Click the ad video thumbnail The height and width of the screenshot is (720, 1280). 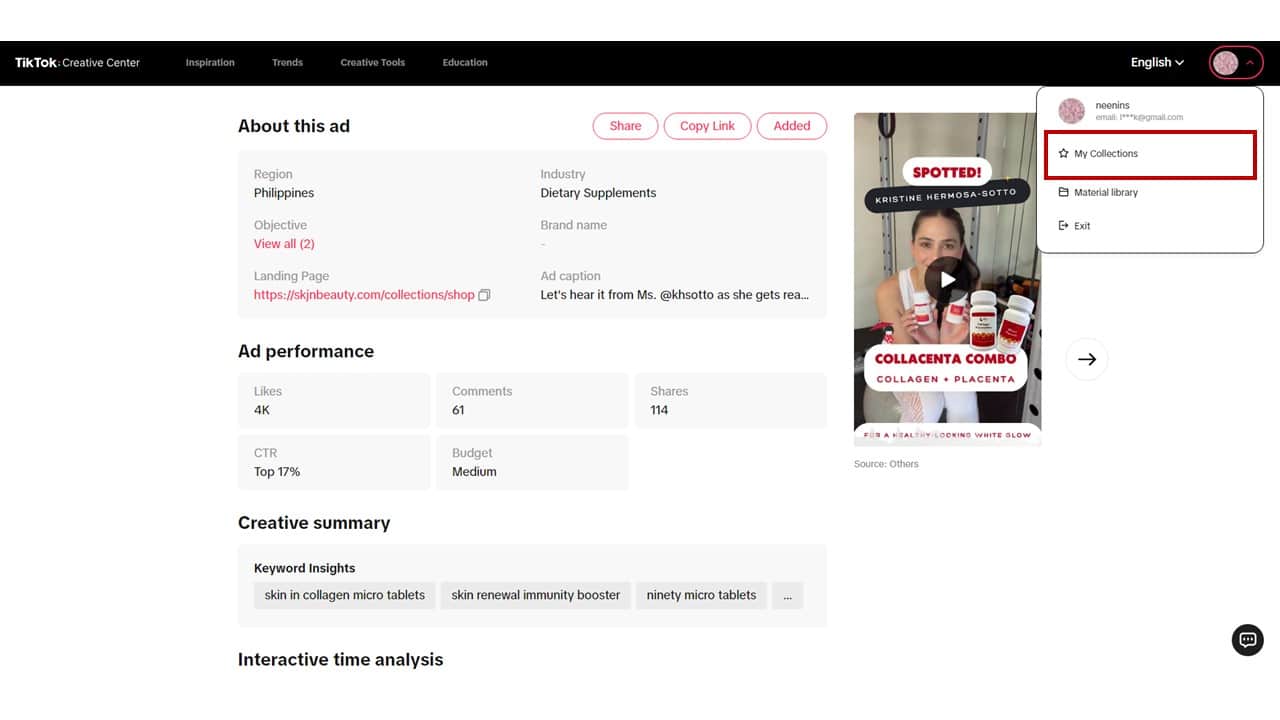947,279
